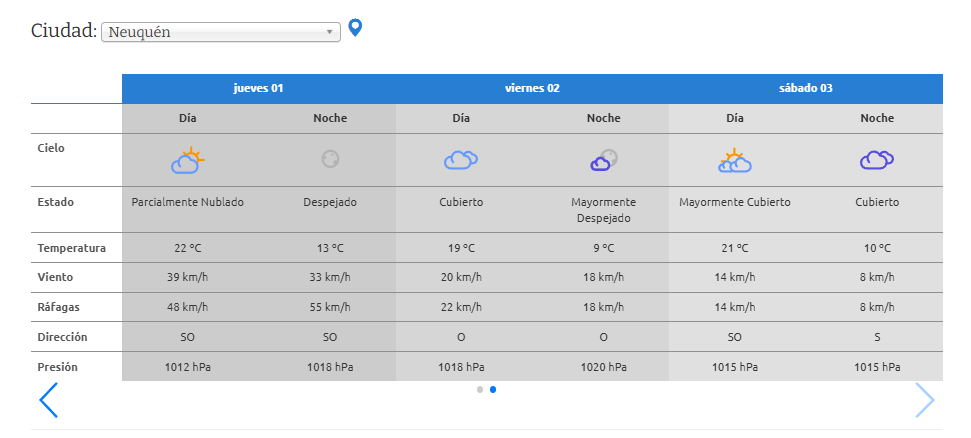Click the left previous arrow
This screenshot has height=438, width=971.
pyautogui.click(x=48, y=400)
